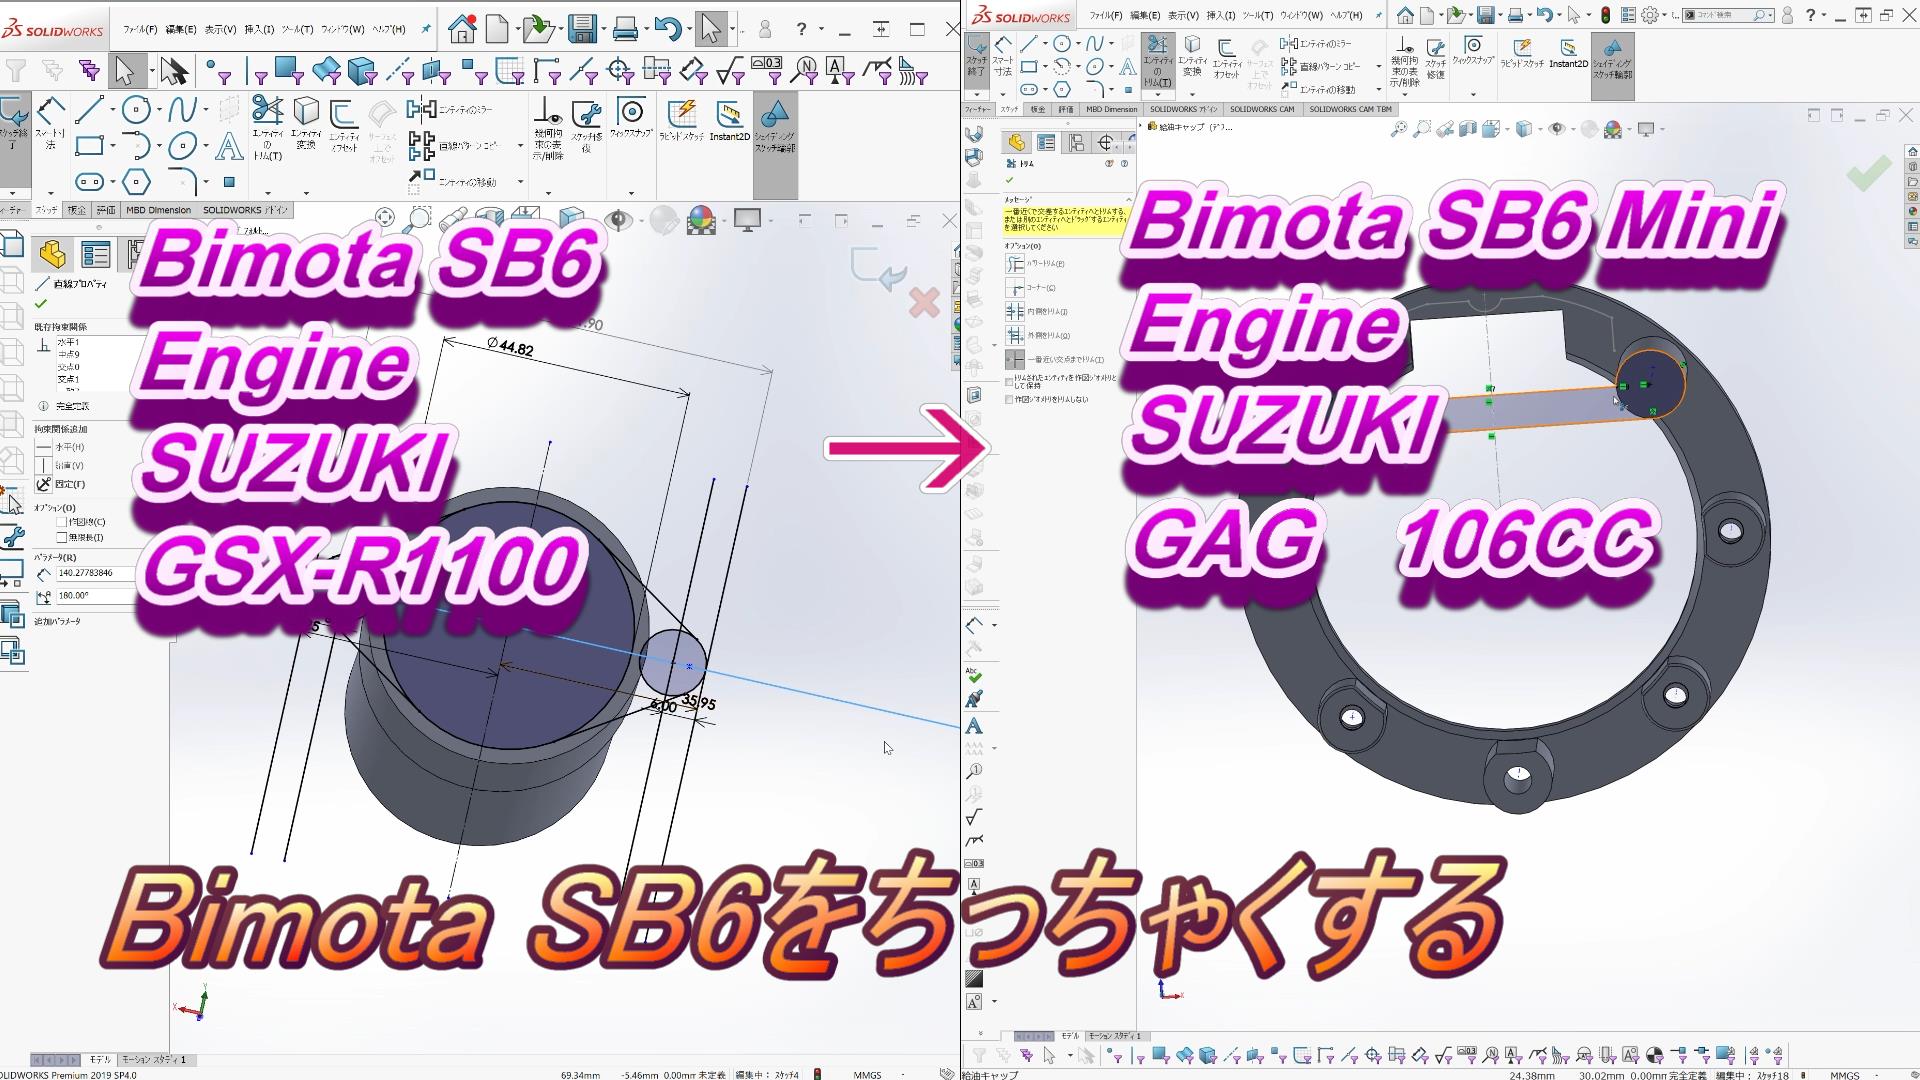The width and height of the screenshot is (1920, 1080).
Task: Select the Power Trim option (パワートリム)
Action: click(1014, 263)
